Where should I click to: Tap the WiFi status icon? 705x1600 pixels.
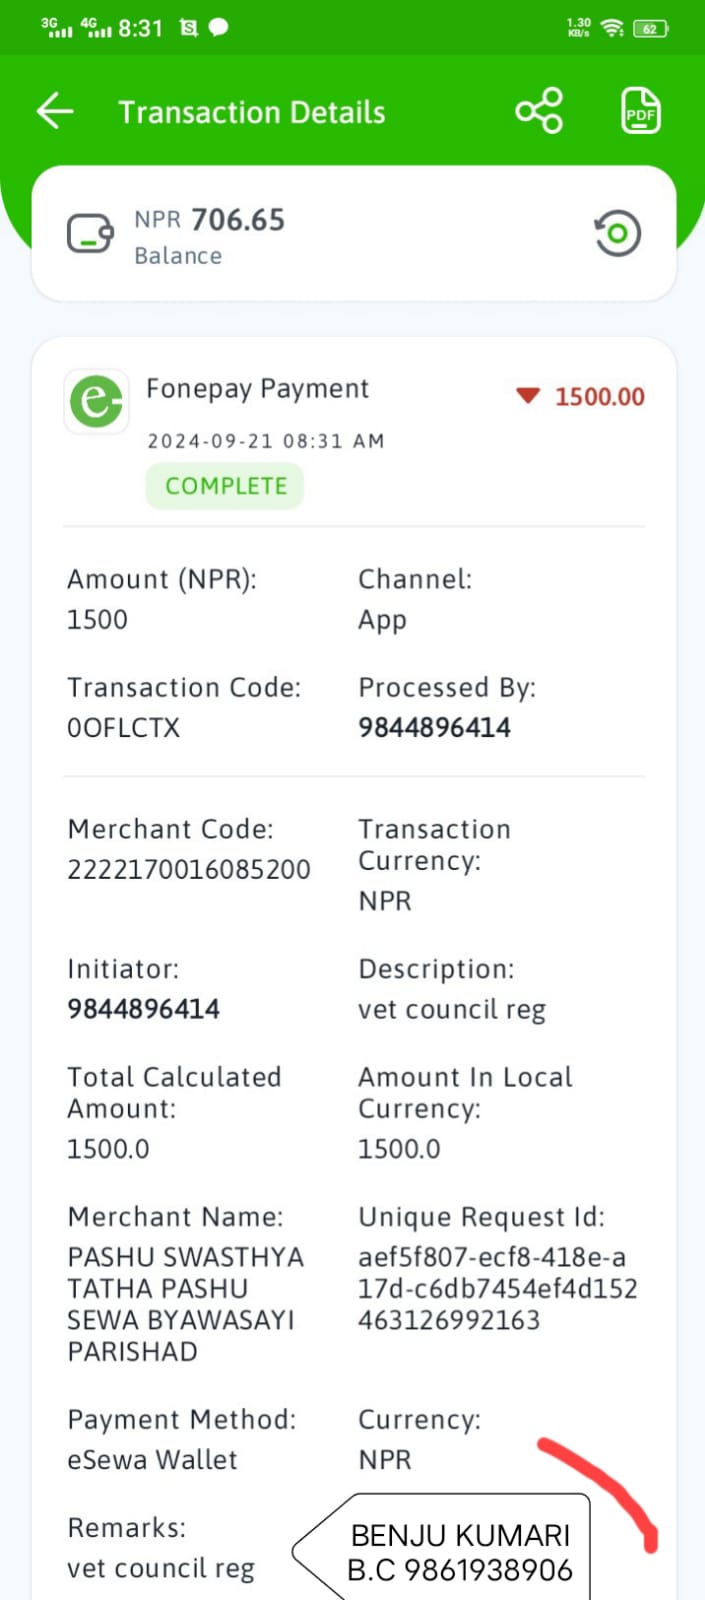(x=613, y=28)
